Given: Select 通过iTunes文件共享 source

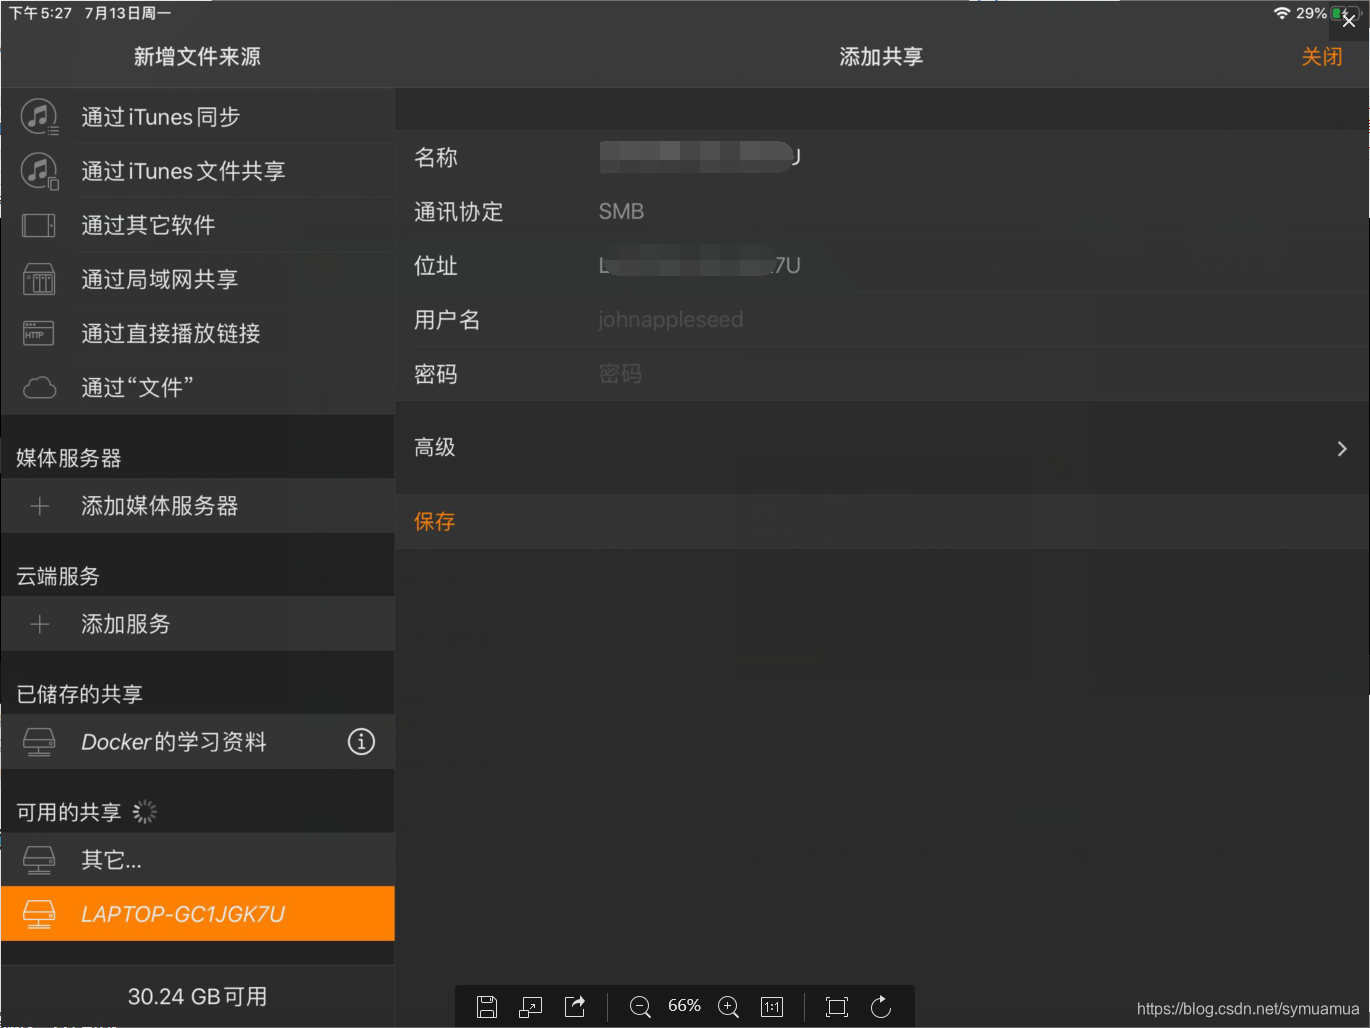Looking at the screenshot, I should point(198,171).
